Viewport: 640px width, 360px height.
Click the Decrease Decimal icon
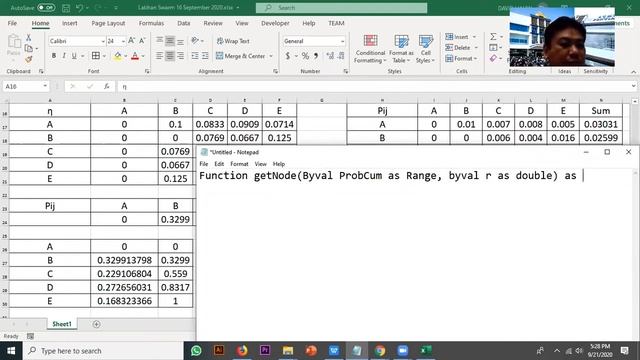[341, 56]
